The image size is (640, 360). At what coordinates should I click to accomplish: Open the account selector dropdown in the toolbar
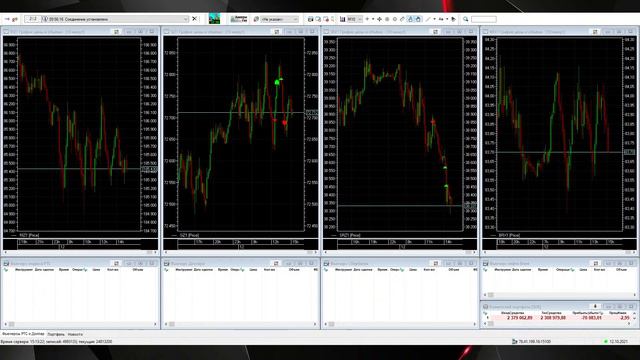click(280, 19)
